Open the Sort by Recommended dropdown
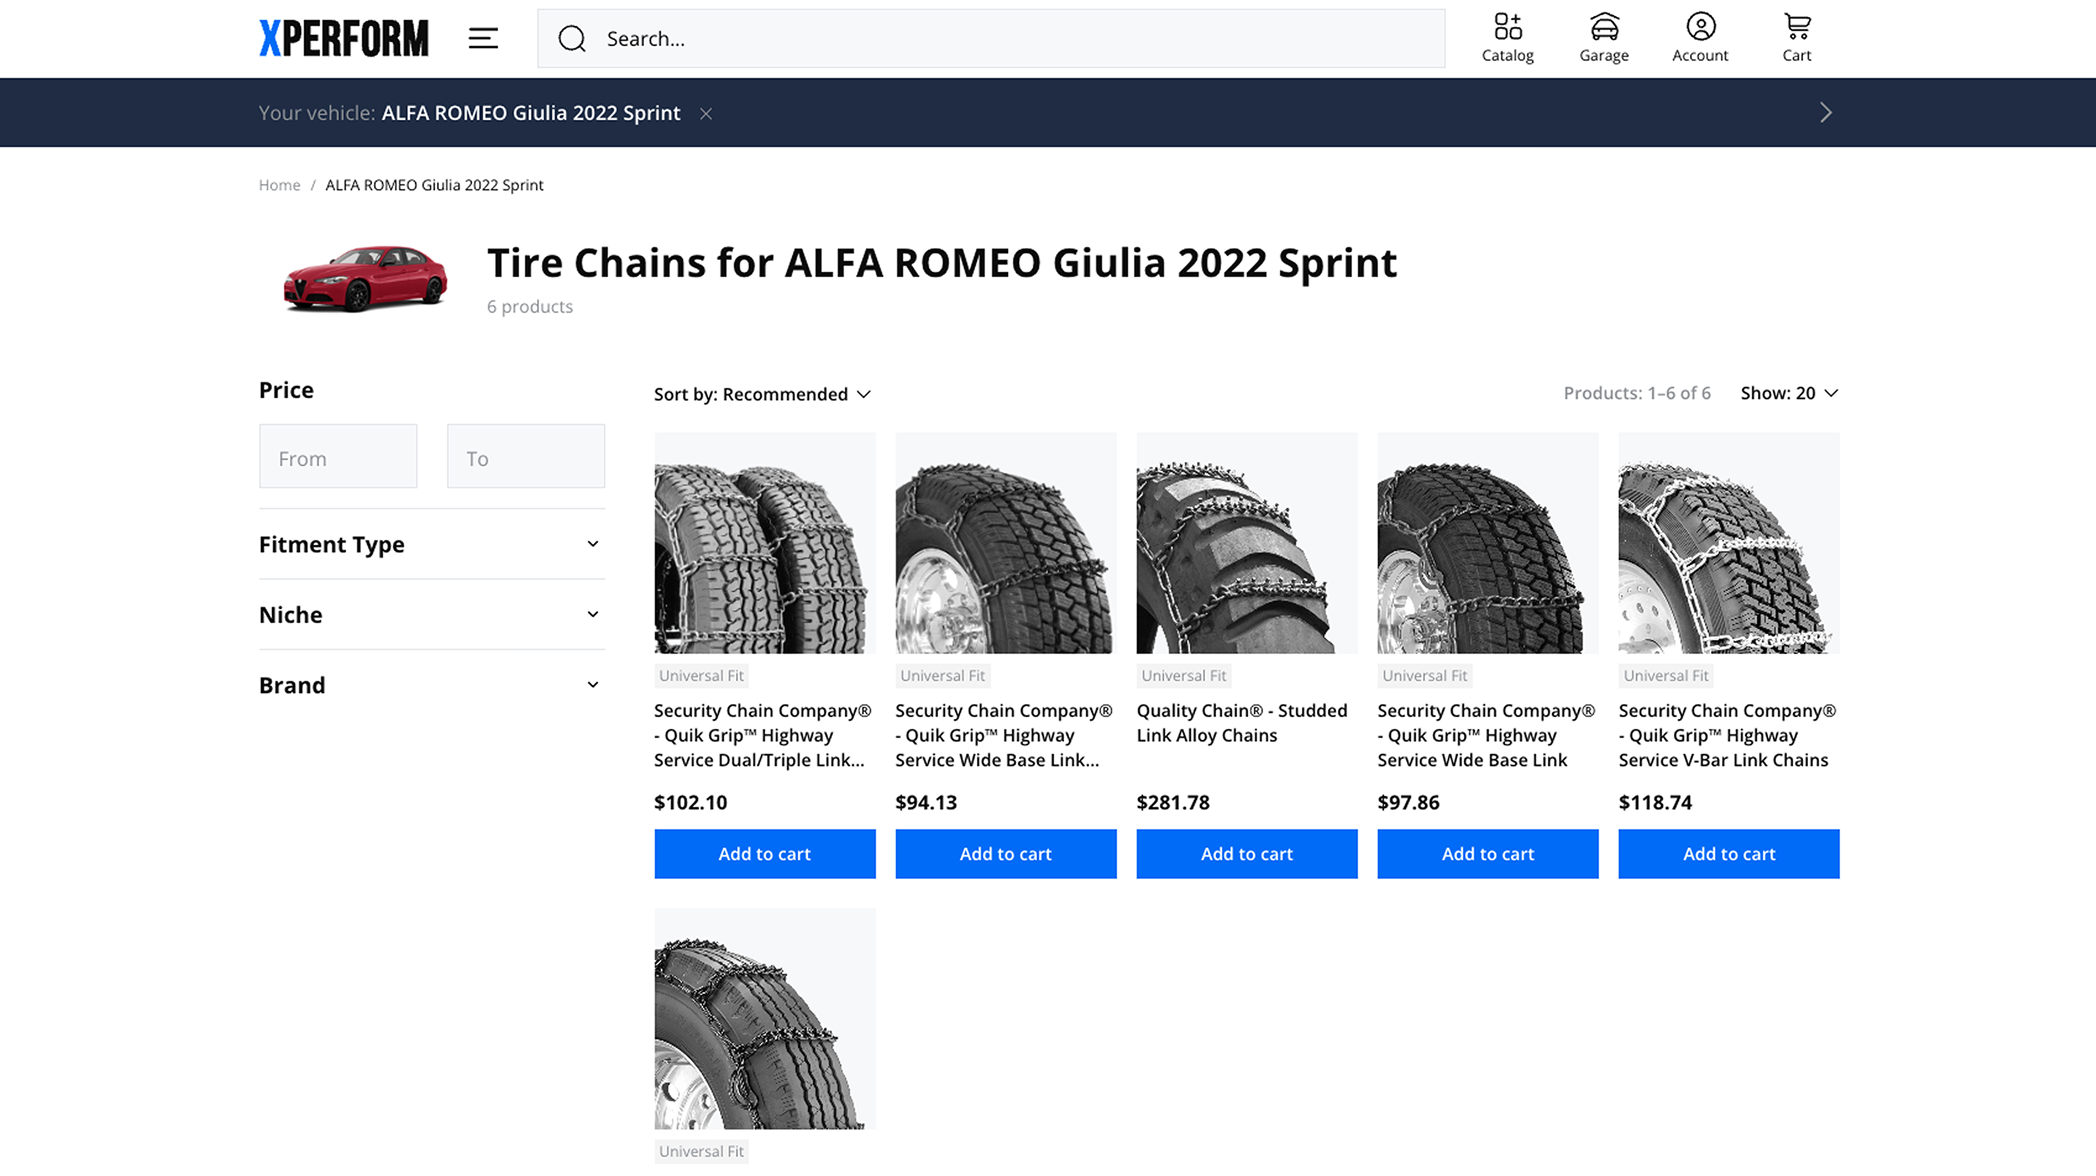 (763, 394)
